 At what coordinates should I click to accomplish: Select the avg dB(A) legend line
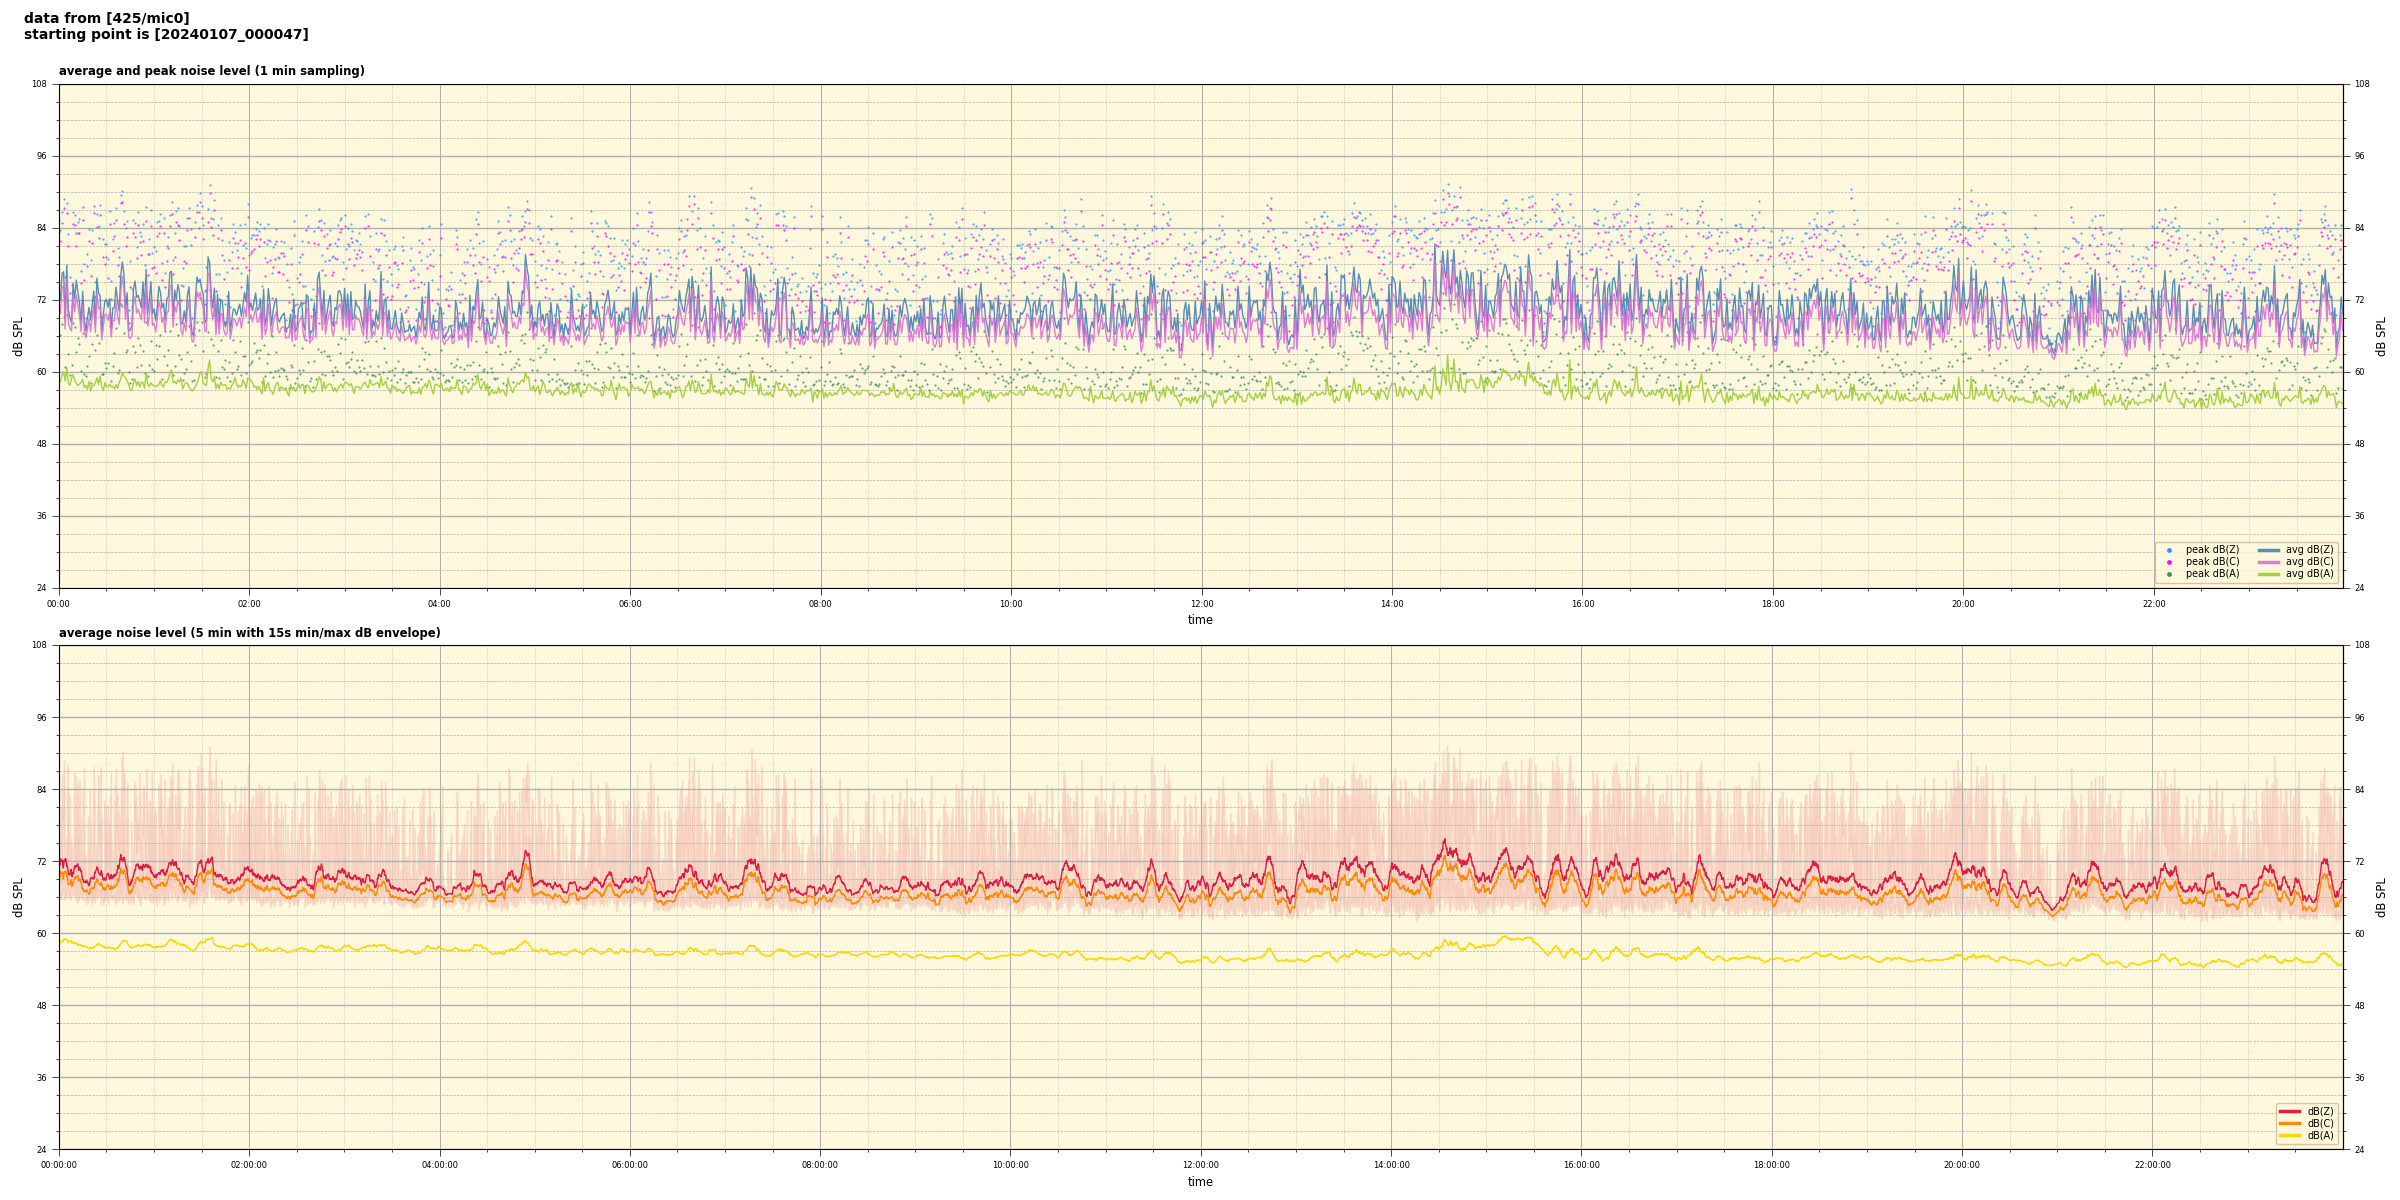coord(2269,574)
